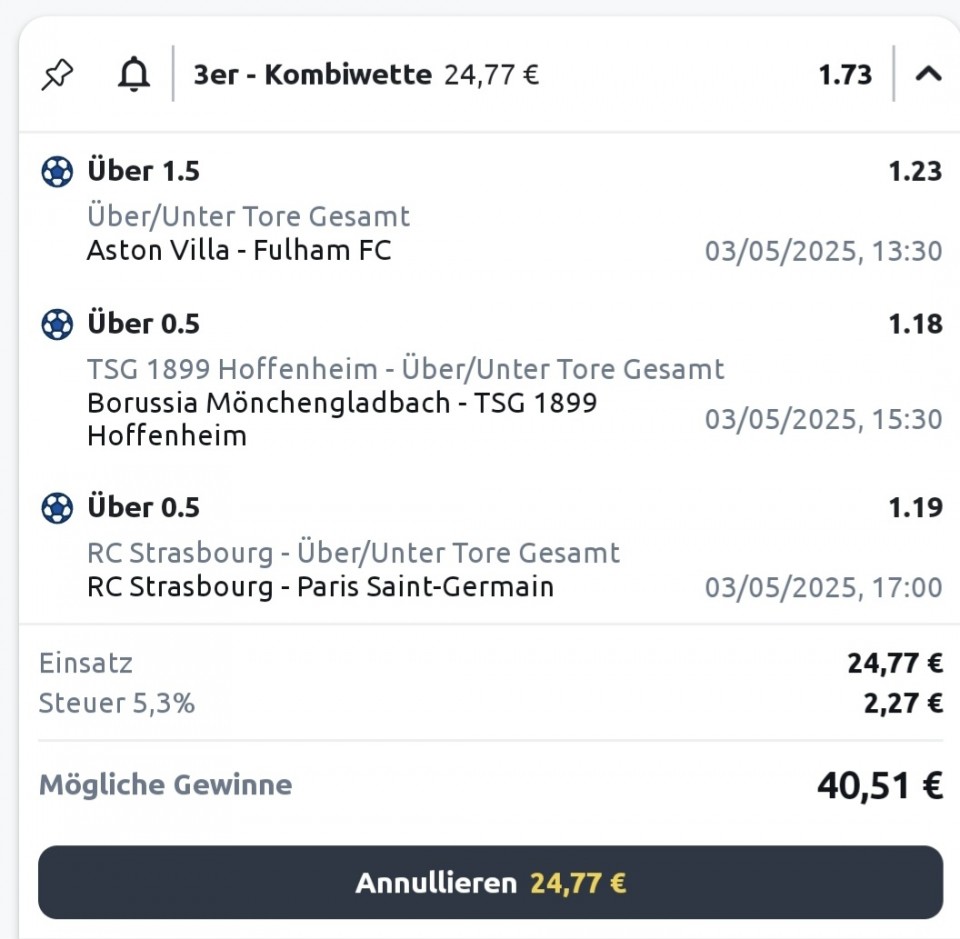Select the Über 1.5 selection title
The height and width of the screenshot is (939, 960).
pos(143,171)
